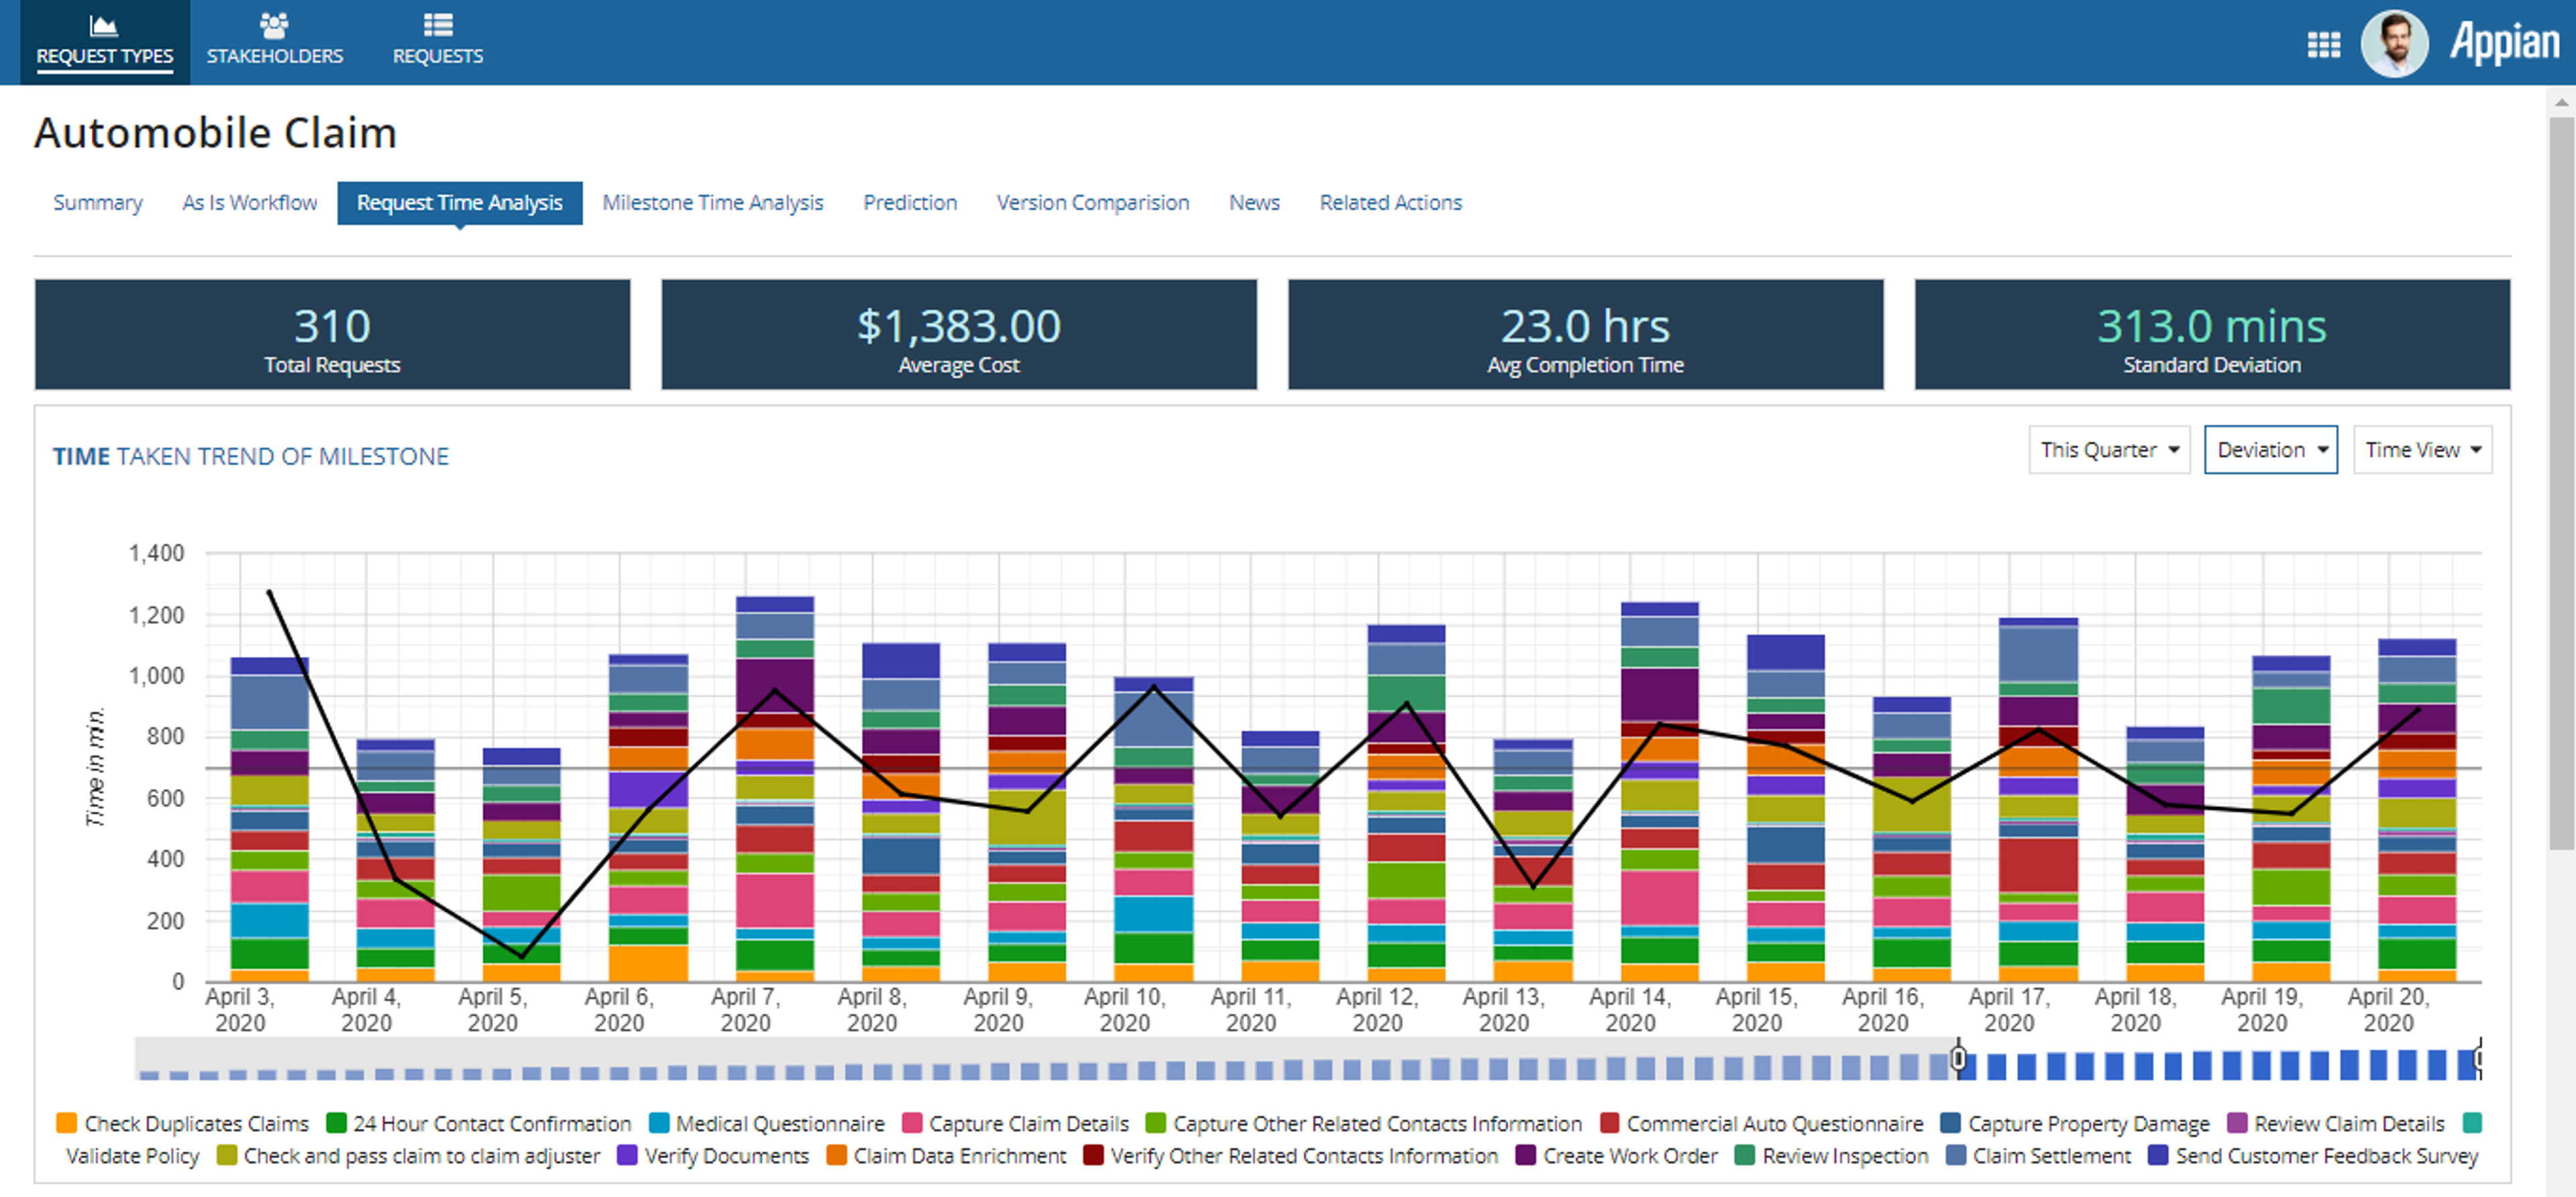
Task: Toggle Capture Other Related Contacts Information legend
Action: [x=1364, y=1123]
